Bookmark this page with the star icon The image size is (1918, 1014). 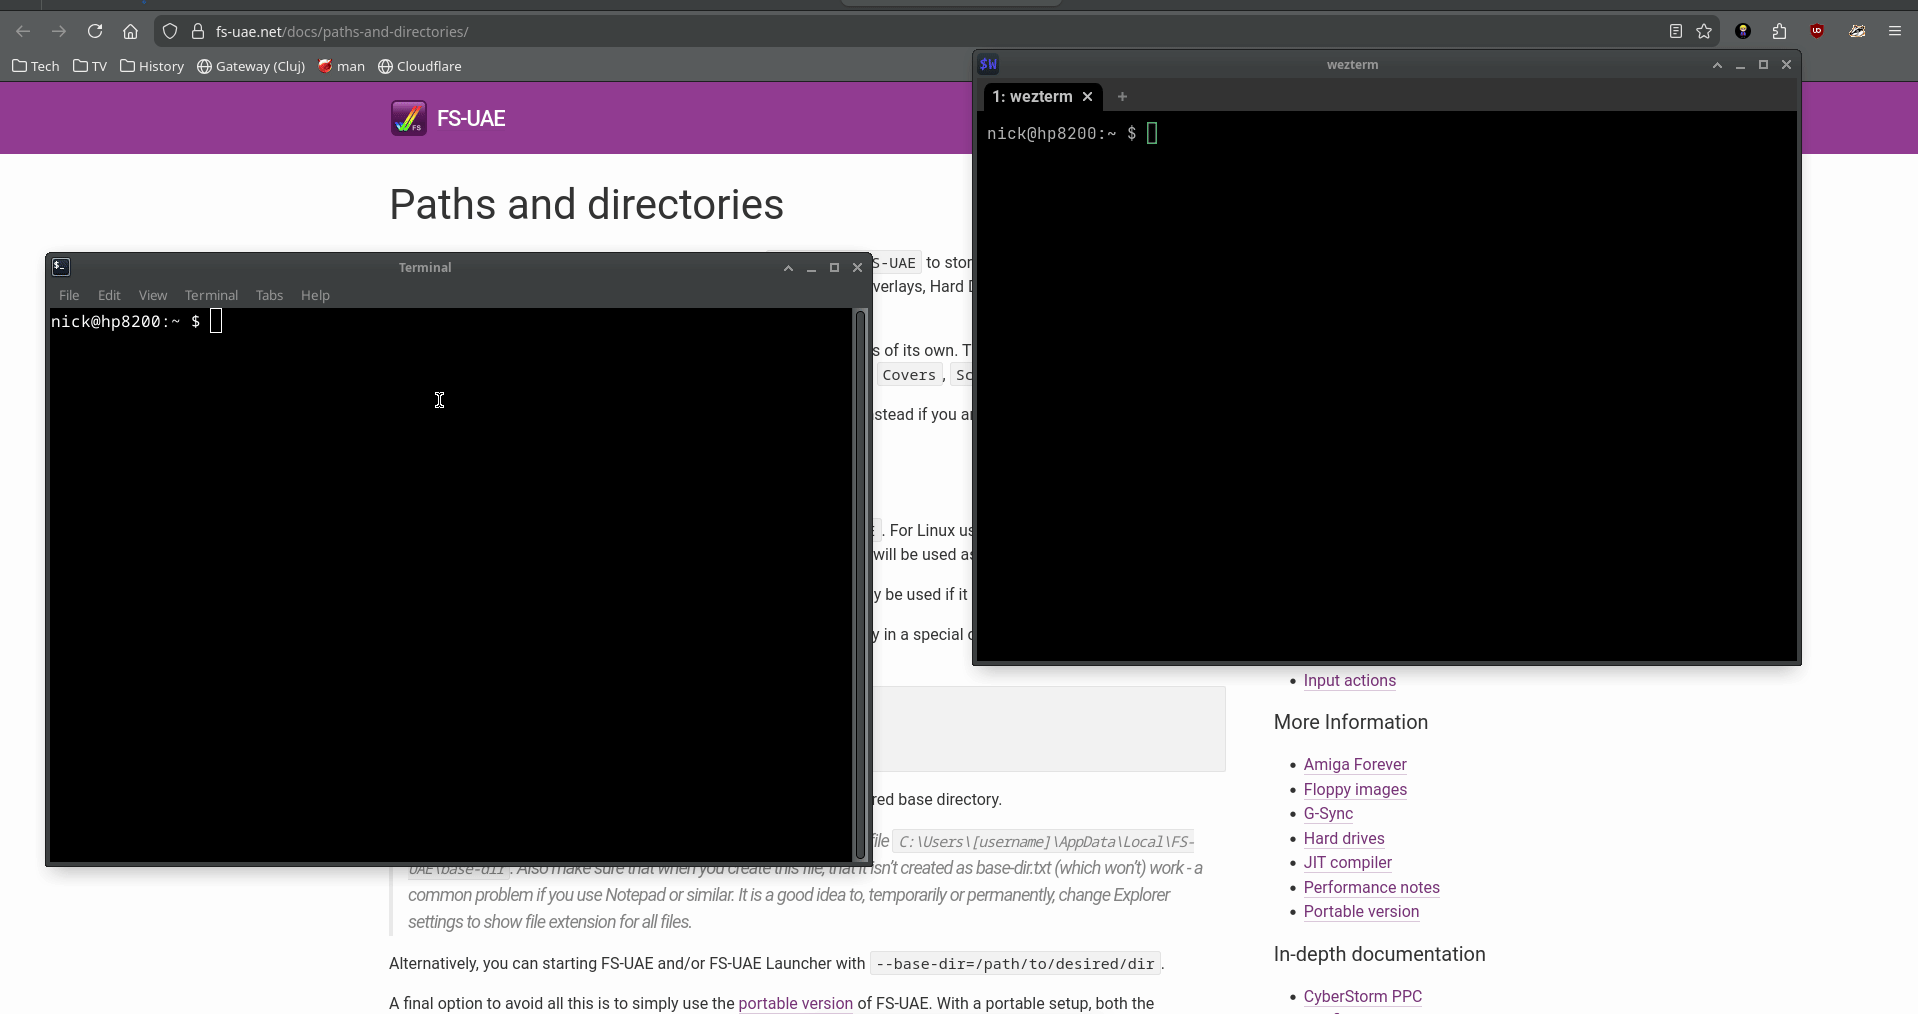tap(1704, 31)
